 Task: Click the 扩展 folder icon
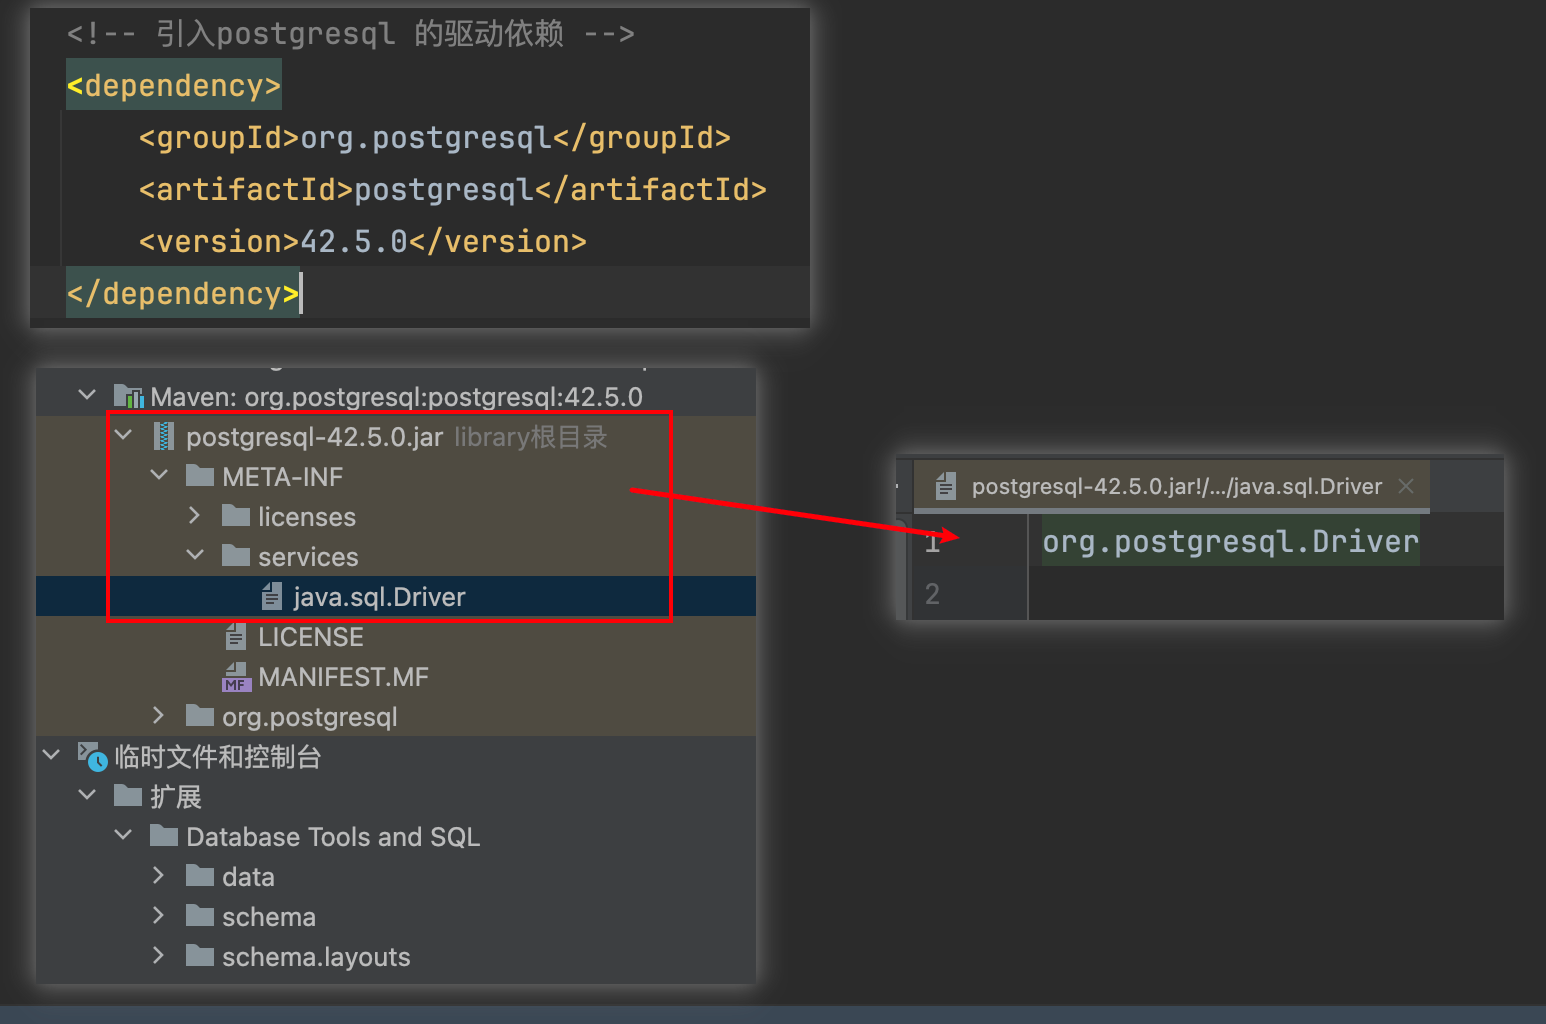tap(128, 796)
